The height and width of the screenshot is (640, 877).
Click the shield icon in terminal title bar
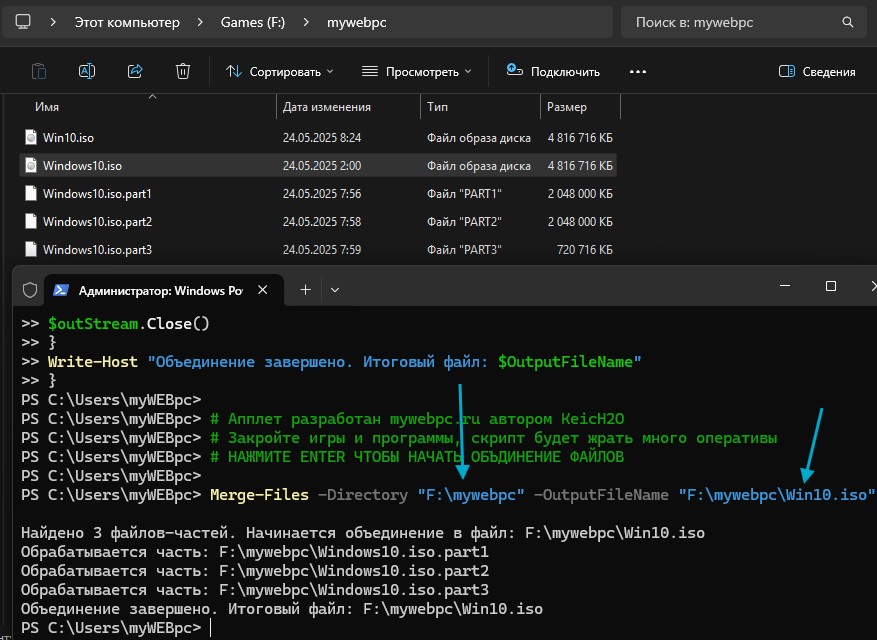point(30,290)
